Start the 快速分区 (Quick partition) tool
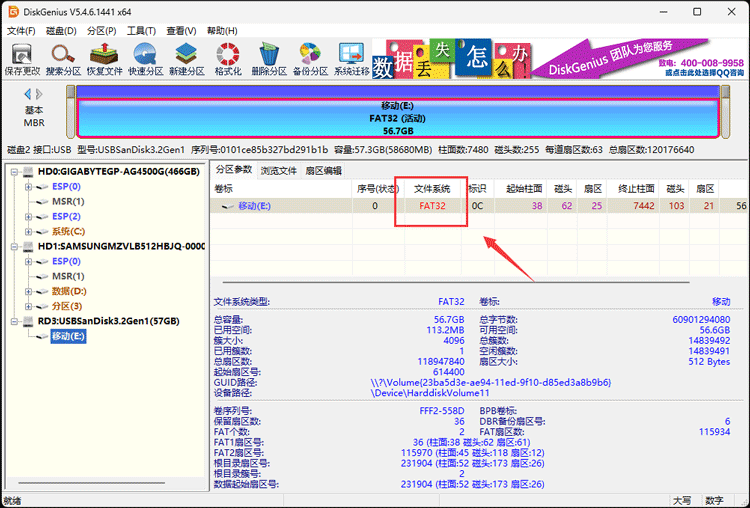750x508 pixels. point(145,59)
